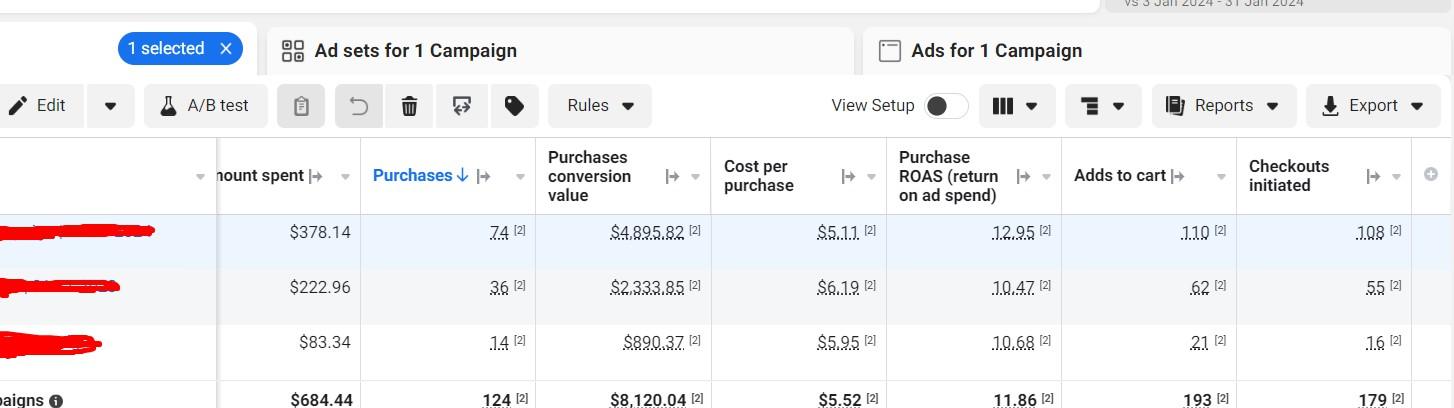Open Purchases column options arrow
Screen dimensions: 1454x408
tap(520, 177)
